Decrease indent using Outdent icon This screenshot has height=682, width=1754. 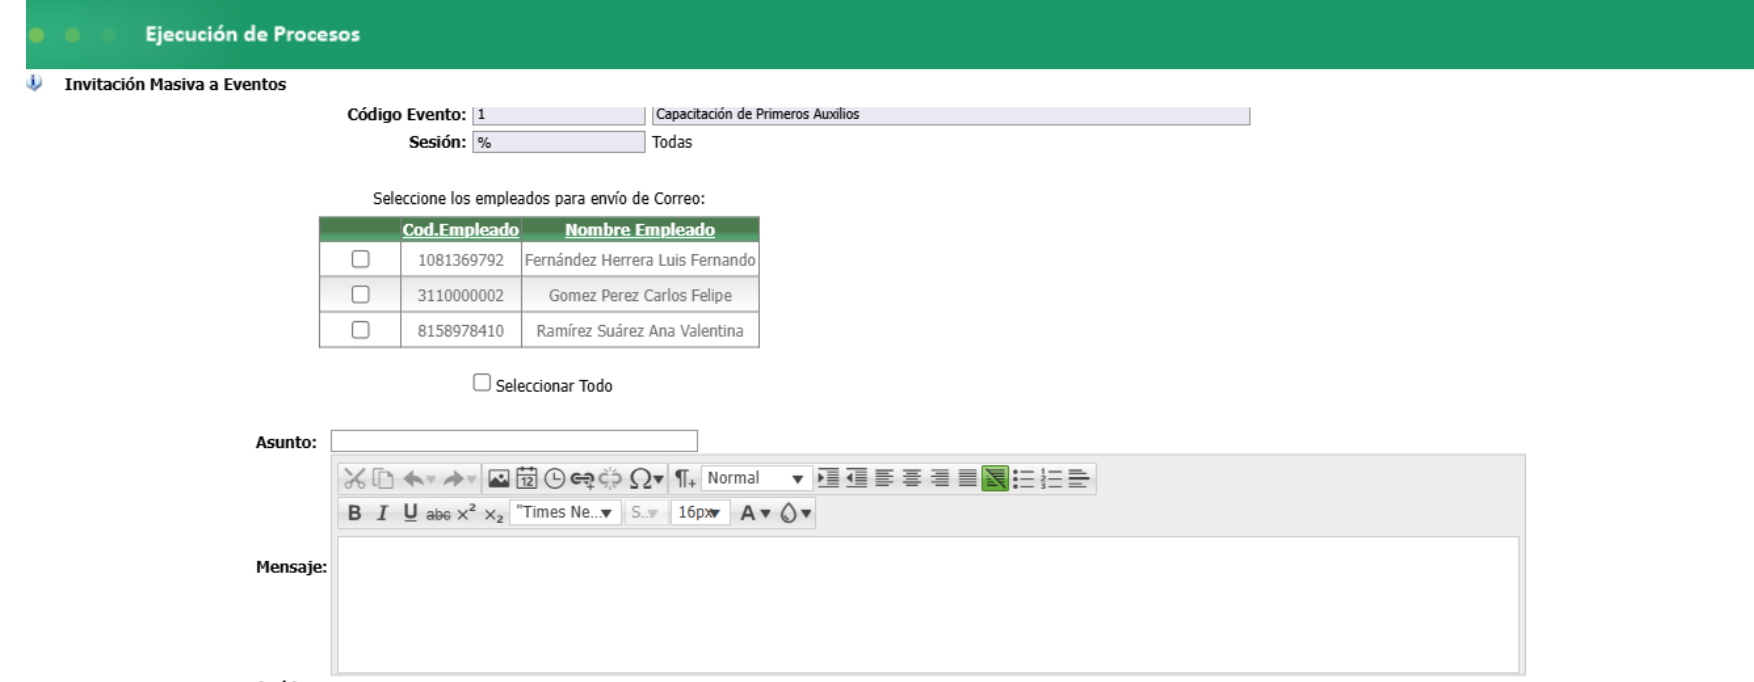point(856,478)
